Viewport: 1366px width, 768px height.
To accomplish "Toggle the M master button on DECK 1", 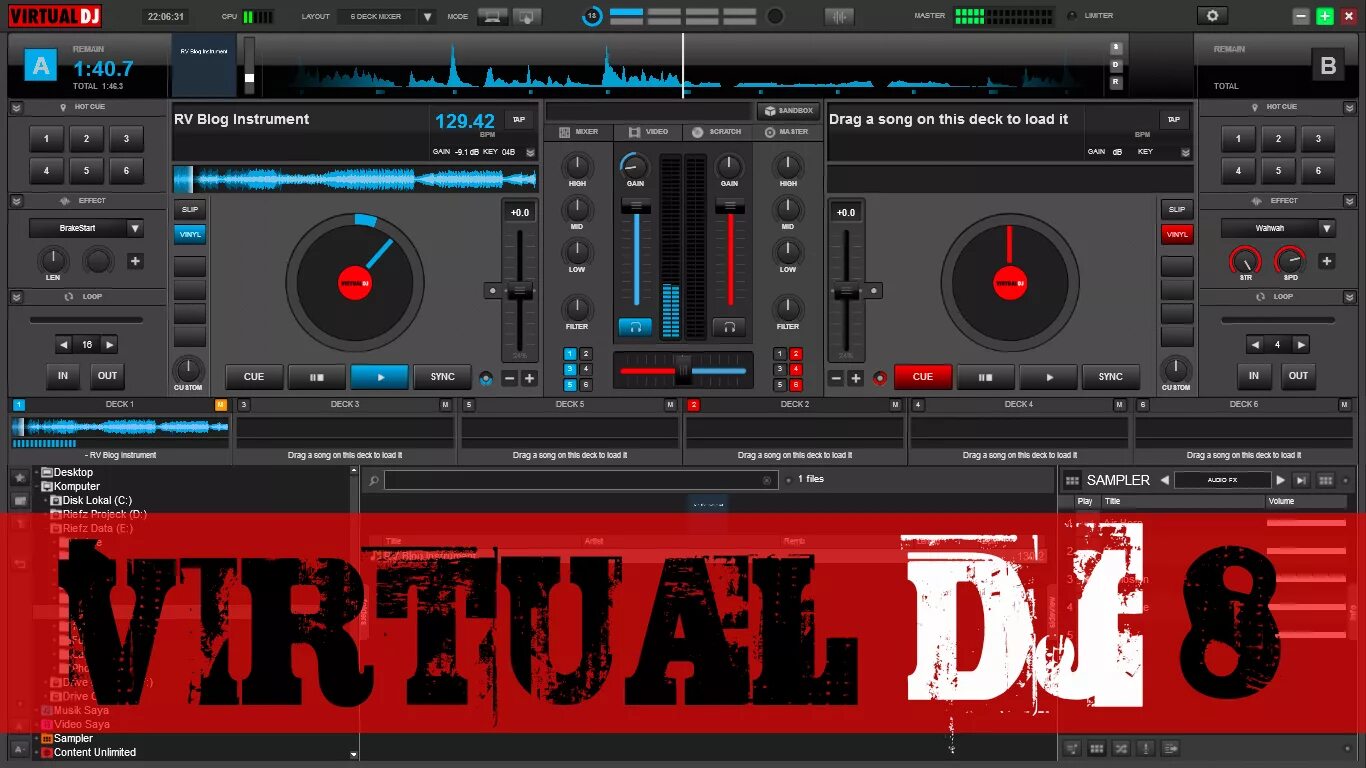I will pos(221,405).
